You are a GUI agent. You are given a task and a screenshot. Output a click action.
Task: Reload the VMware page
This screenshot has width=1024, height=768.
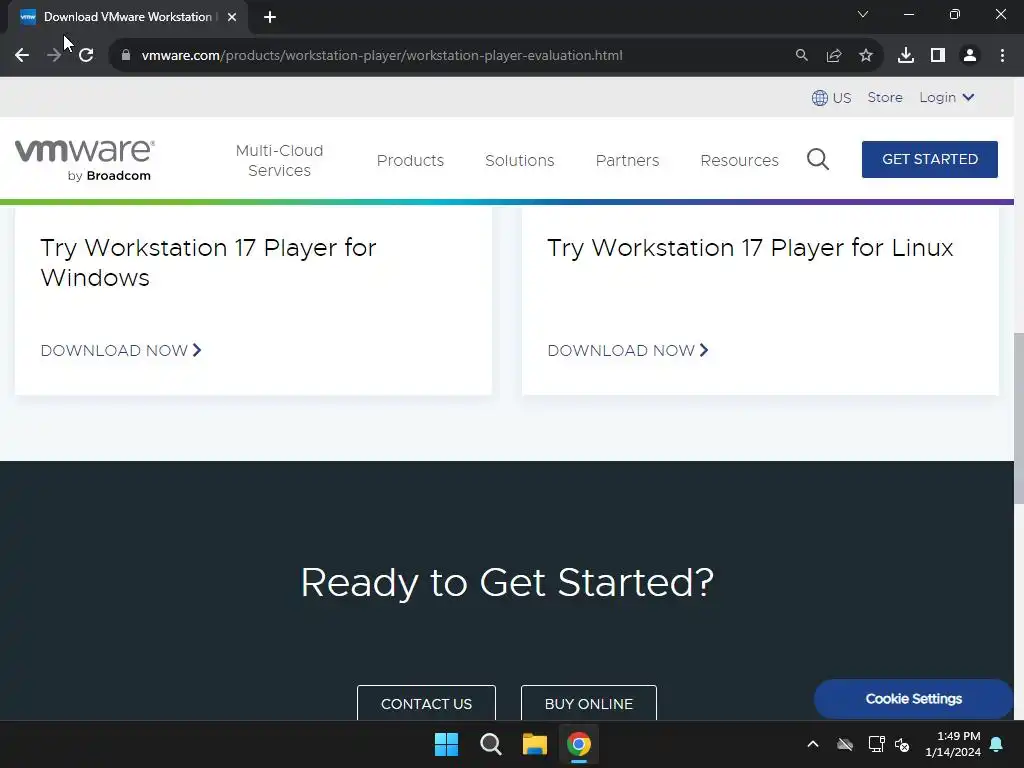coord(86,56)
